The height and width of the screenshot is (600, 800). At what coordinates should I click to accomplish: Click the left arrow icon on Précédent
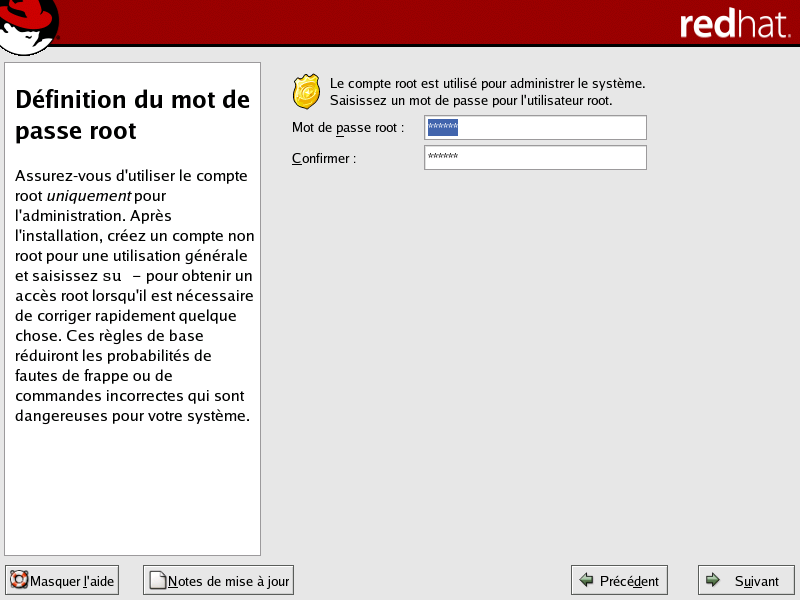tap(586, 580)
